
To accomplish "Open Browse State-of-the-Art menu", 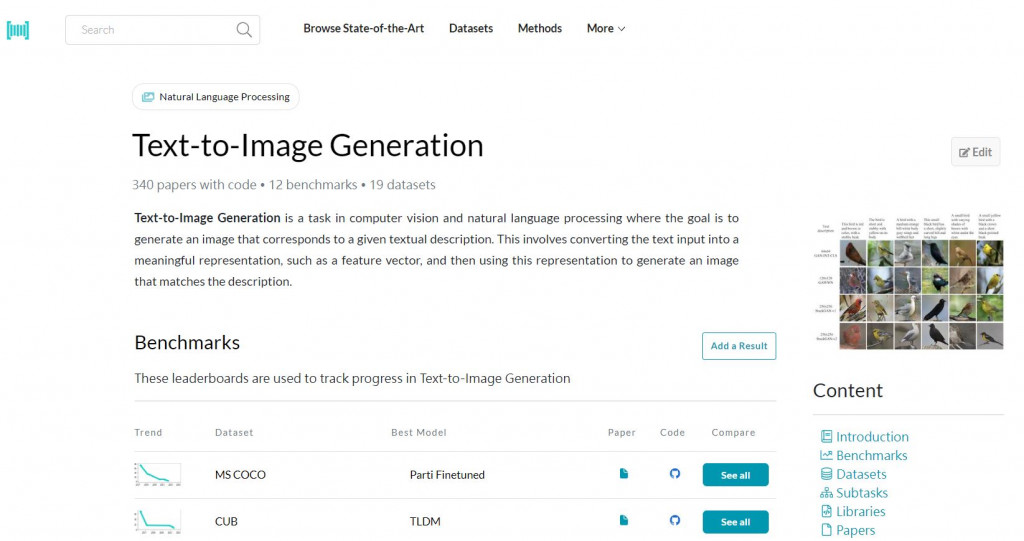I will (x=364, y=29).
